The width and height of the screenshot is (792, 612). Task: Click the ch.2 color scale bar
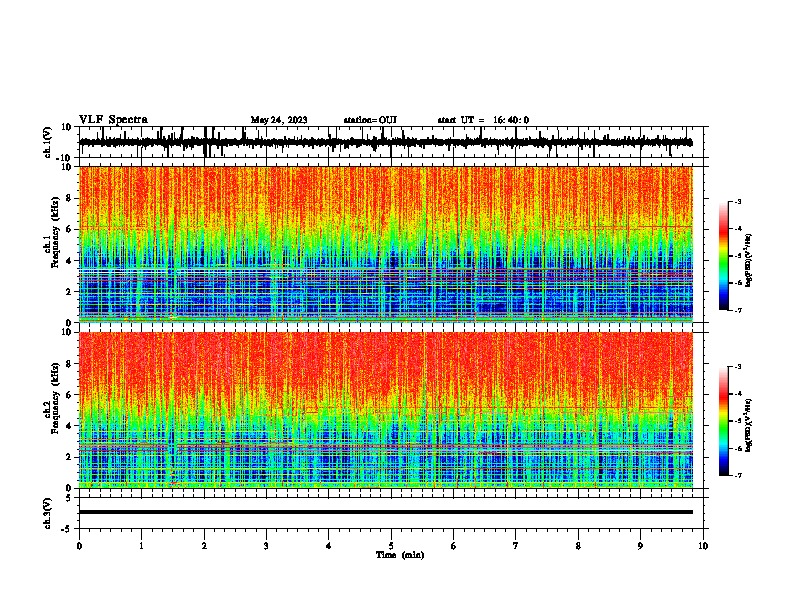click(x=724, y=421)
